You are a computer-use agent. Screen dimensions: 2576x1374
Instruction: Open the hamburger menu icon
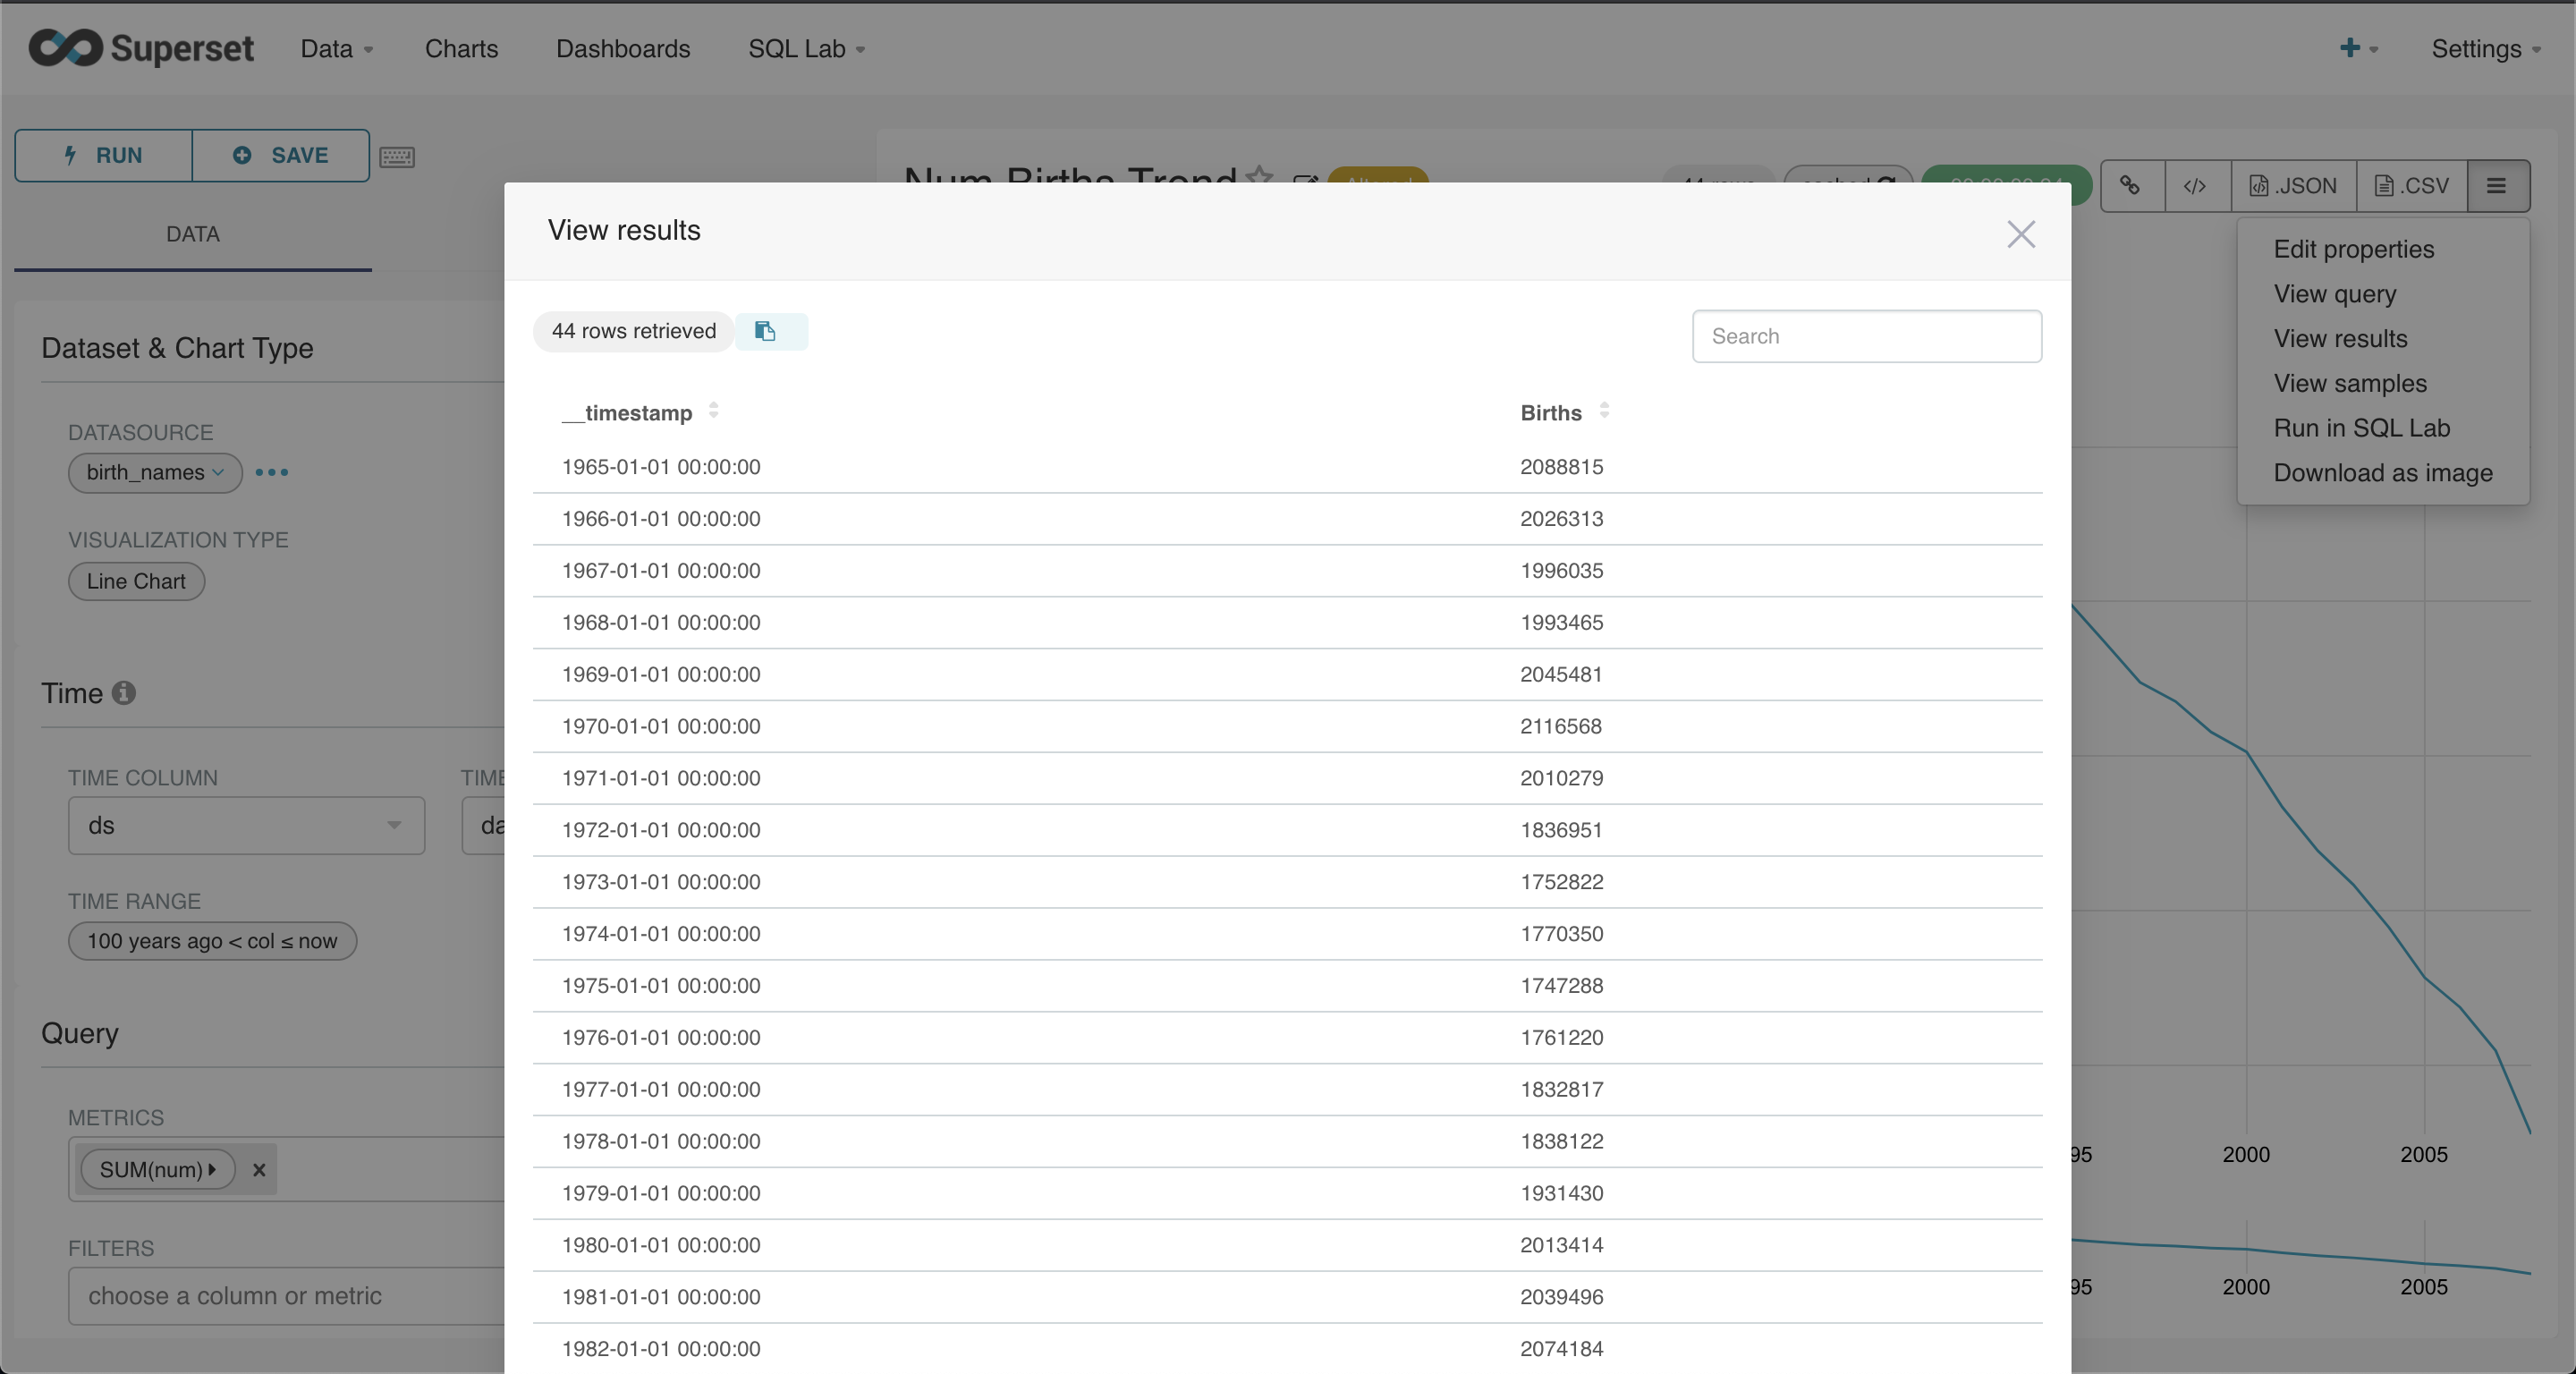pos(2496,186)
